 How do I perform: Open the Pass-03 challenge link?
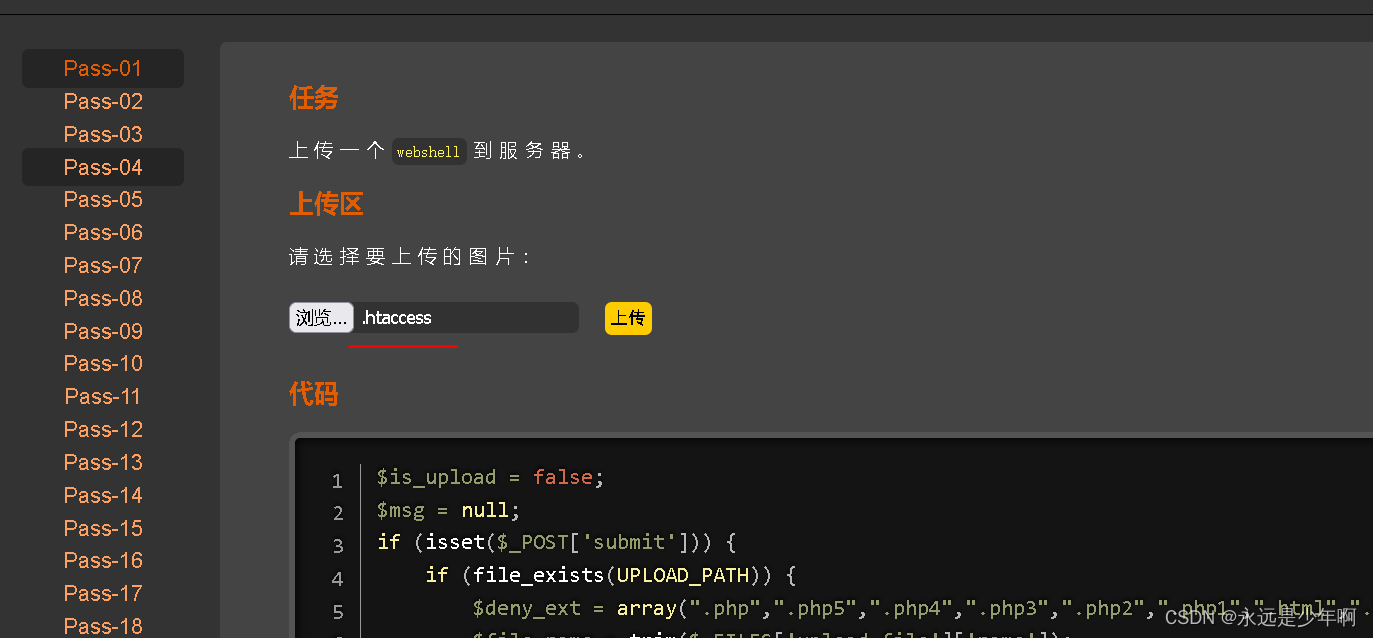point(103,134)
